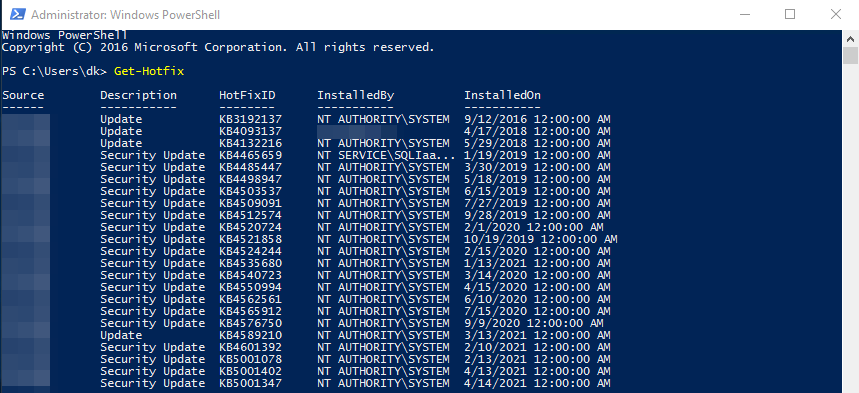
Task: Click the Source column header
Action: (23, 95)
